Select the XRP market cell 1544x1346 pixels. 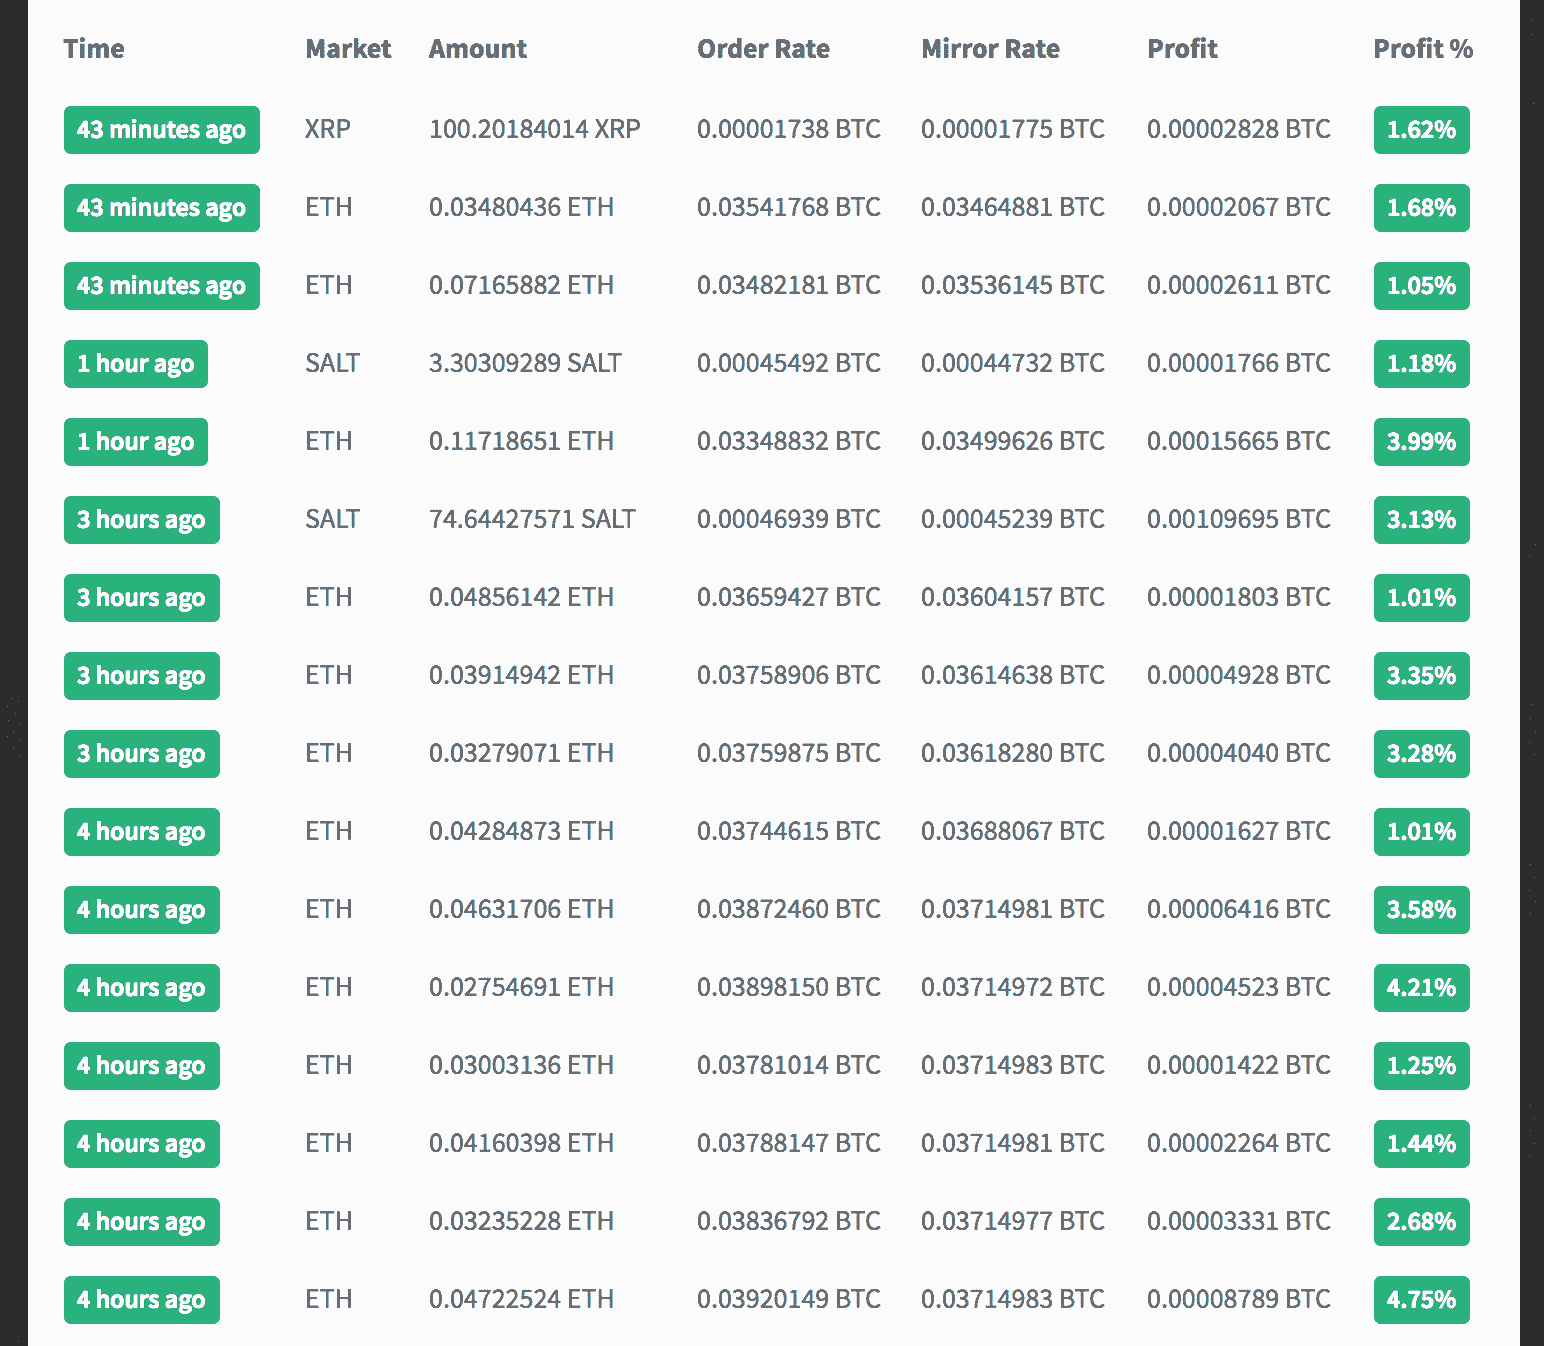(327, 130)
